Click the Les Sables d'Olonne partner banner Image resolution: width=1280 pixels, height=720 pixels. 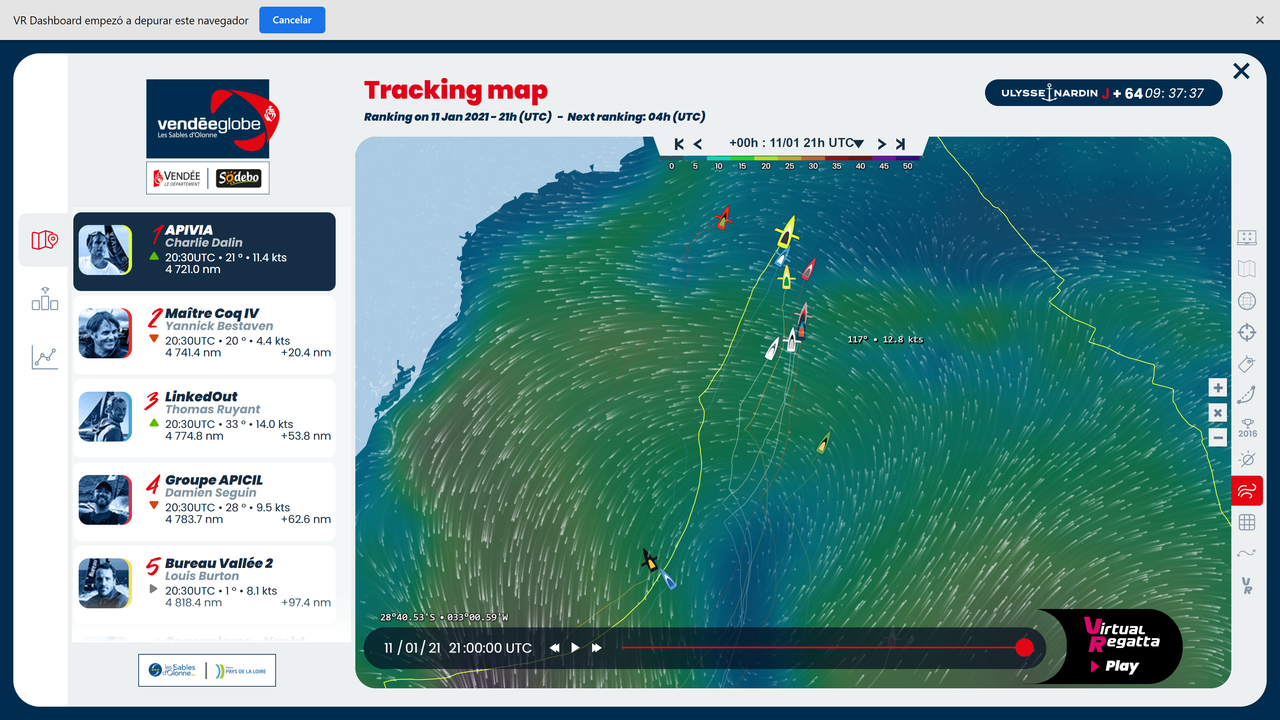207,670
